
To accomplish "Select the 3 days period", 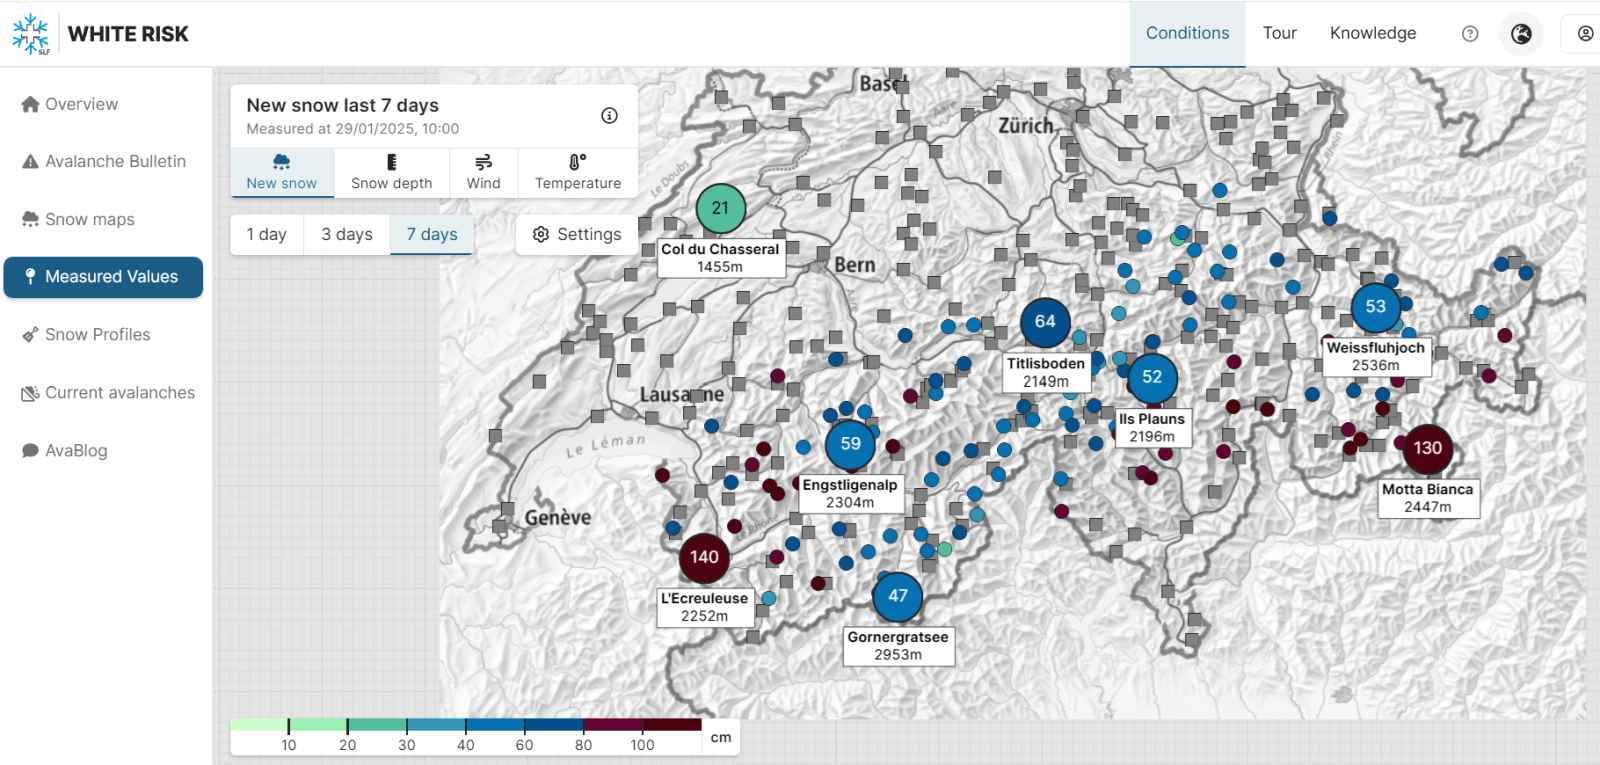I will 347,234.
